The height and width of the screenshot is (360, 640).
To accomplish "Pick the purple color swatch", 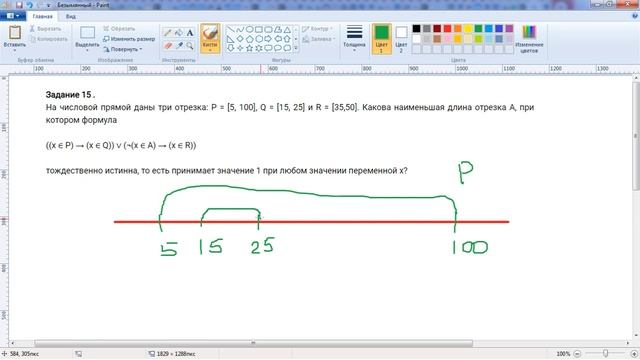I will coord(509,29).
